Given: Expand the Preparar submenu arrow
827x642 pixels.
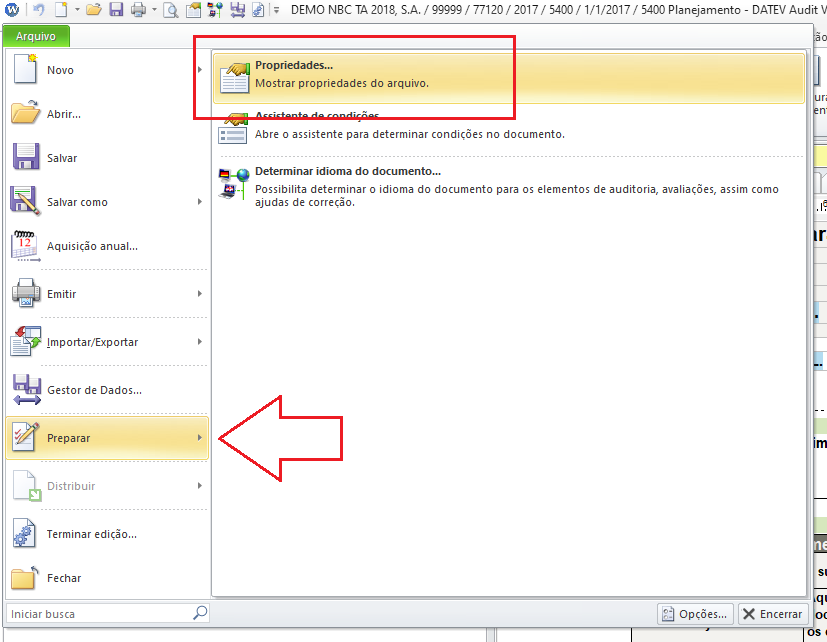Looking at the screenshot, I should point(200,437).
